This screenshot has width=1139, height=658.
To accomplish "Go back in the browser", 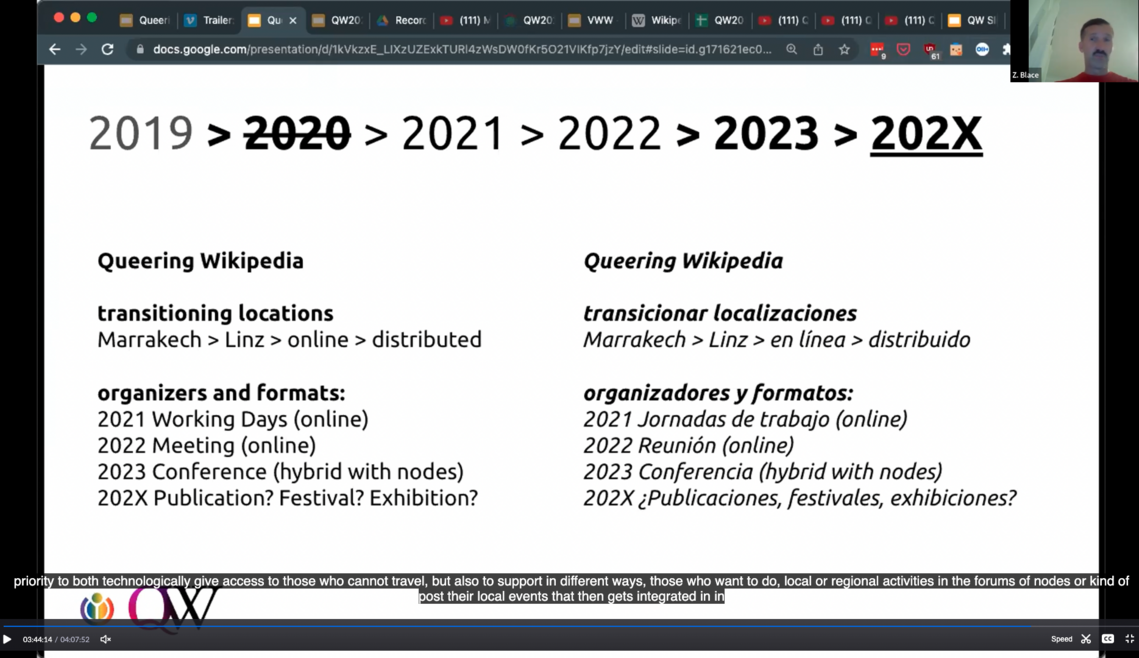I will (54, 49).
